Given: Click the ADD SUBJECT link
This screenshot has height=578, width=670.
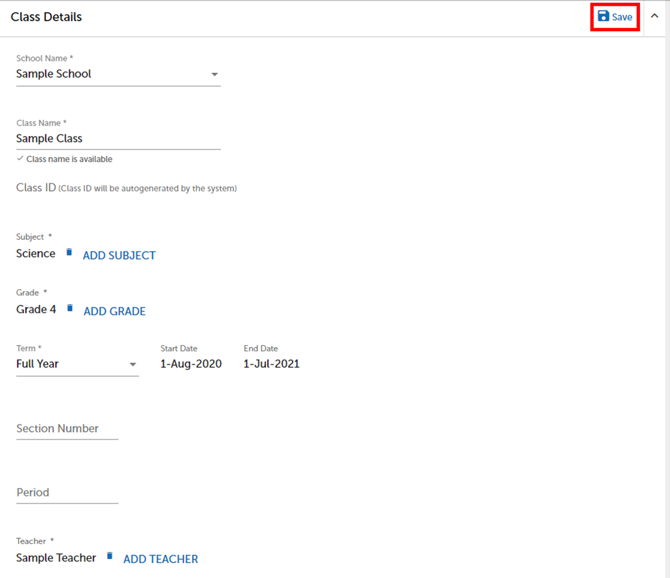Looking at the screenshot, I should [x=119, y=255].
